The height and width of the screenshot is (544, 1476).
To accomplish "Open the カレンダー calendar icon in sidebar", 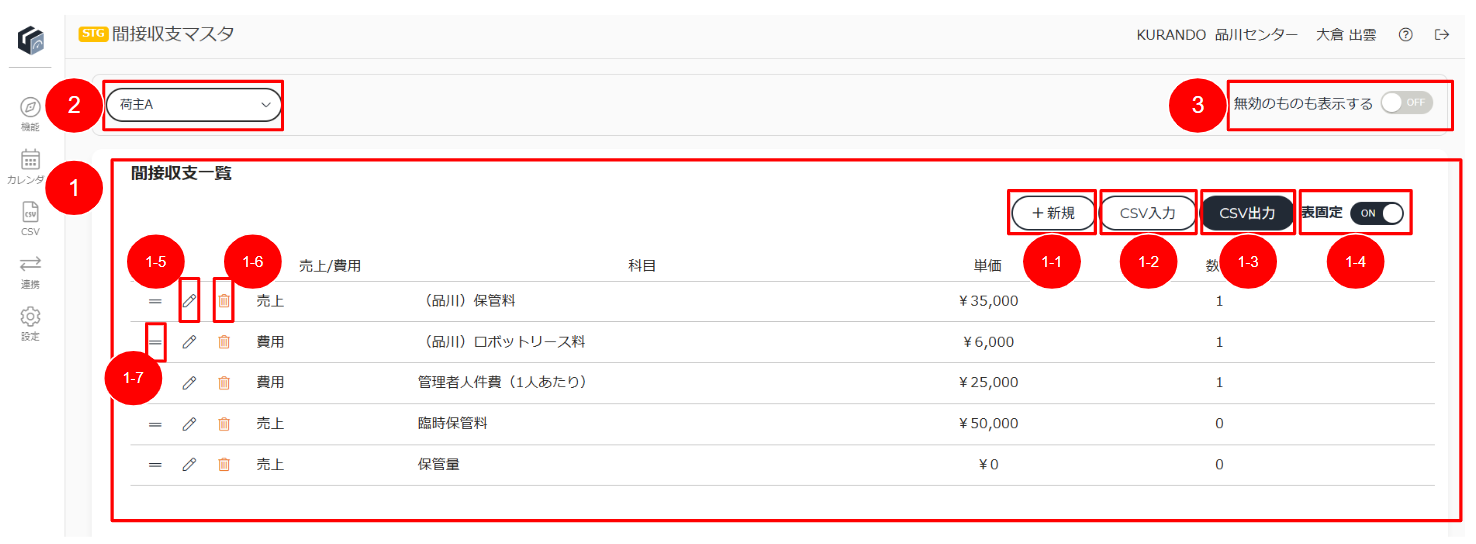I will [30, 160].
